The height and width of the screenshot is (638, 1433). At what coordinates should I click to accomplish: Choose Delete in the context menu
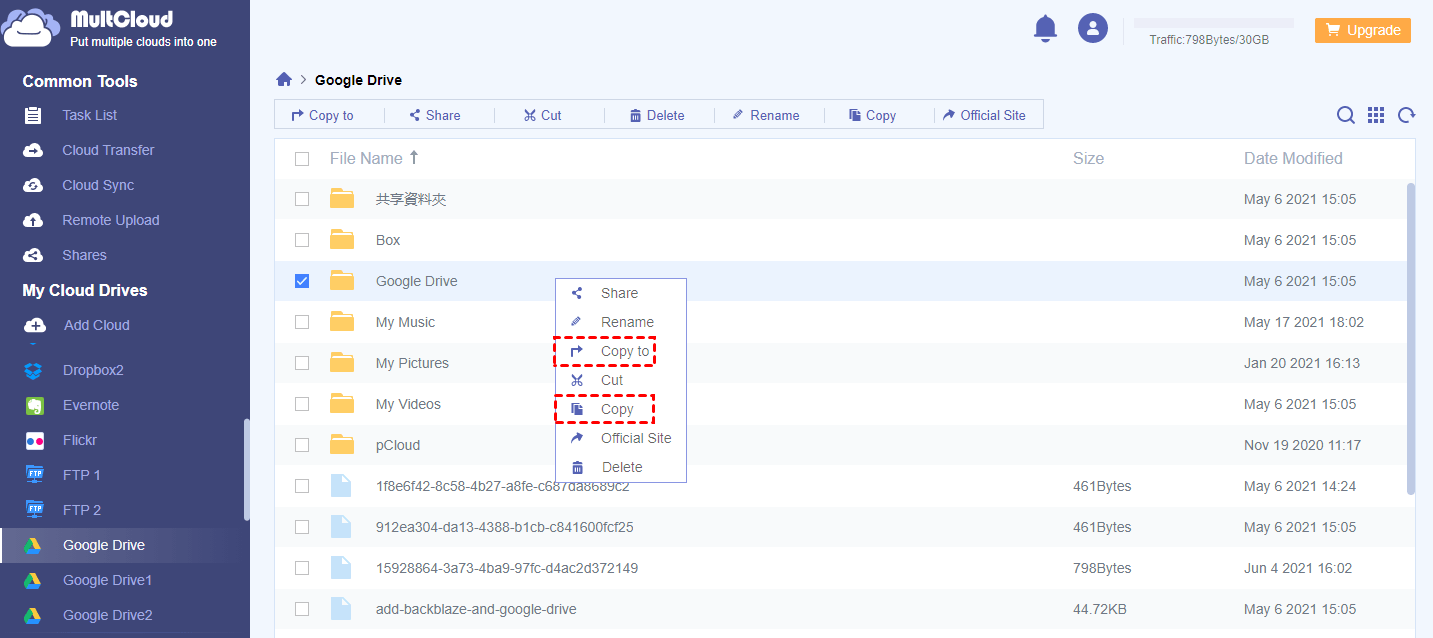(621, 467)
